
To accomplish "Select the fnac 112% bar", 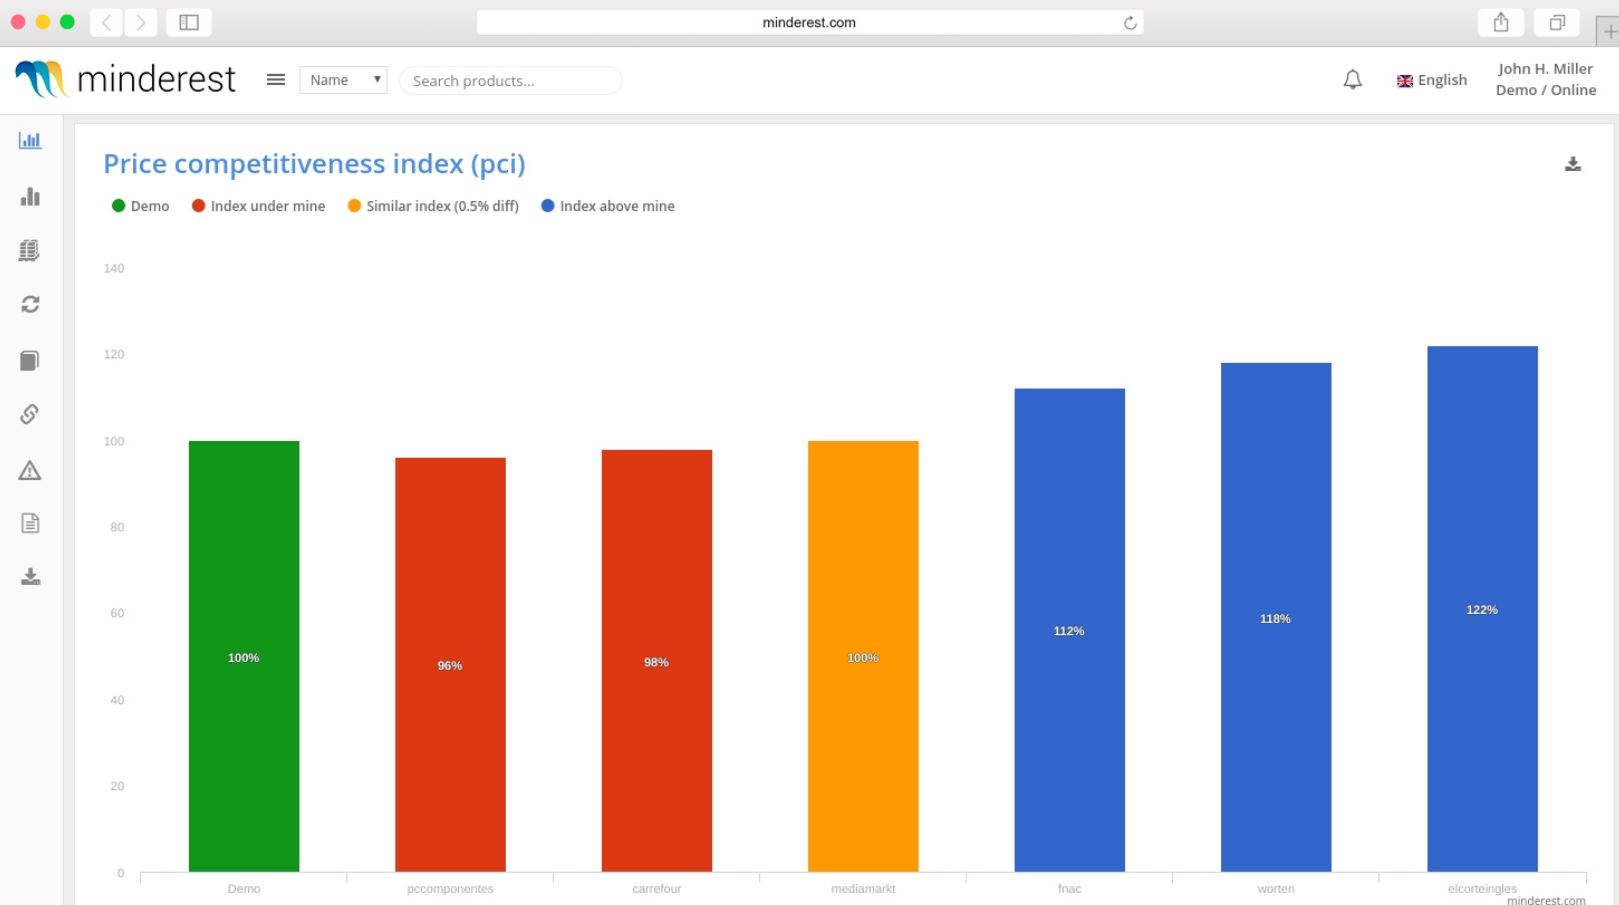I will pyautogui.click(x=1070, y=630).
